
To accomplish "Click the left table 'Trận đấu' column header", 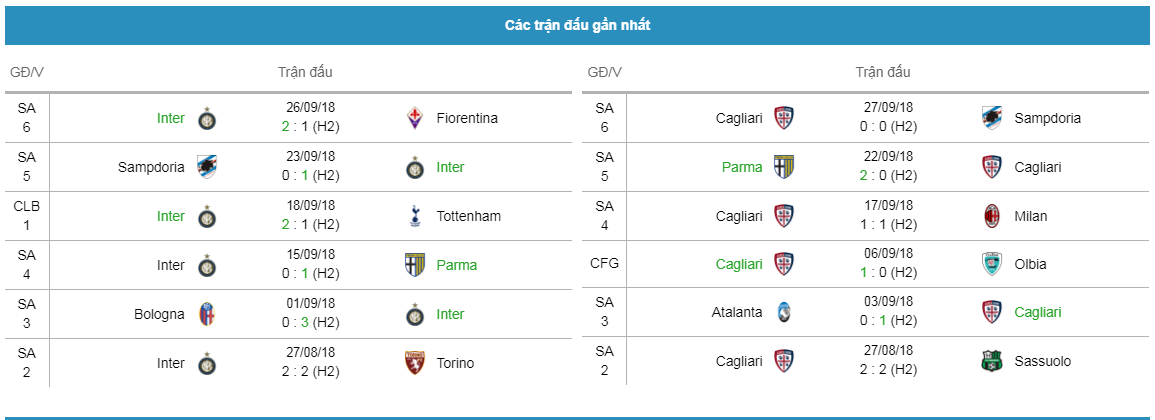I will pos(305,72).
